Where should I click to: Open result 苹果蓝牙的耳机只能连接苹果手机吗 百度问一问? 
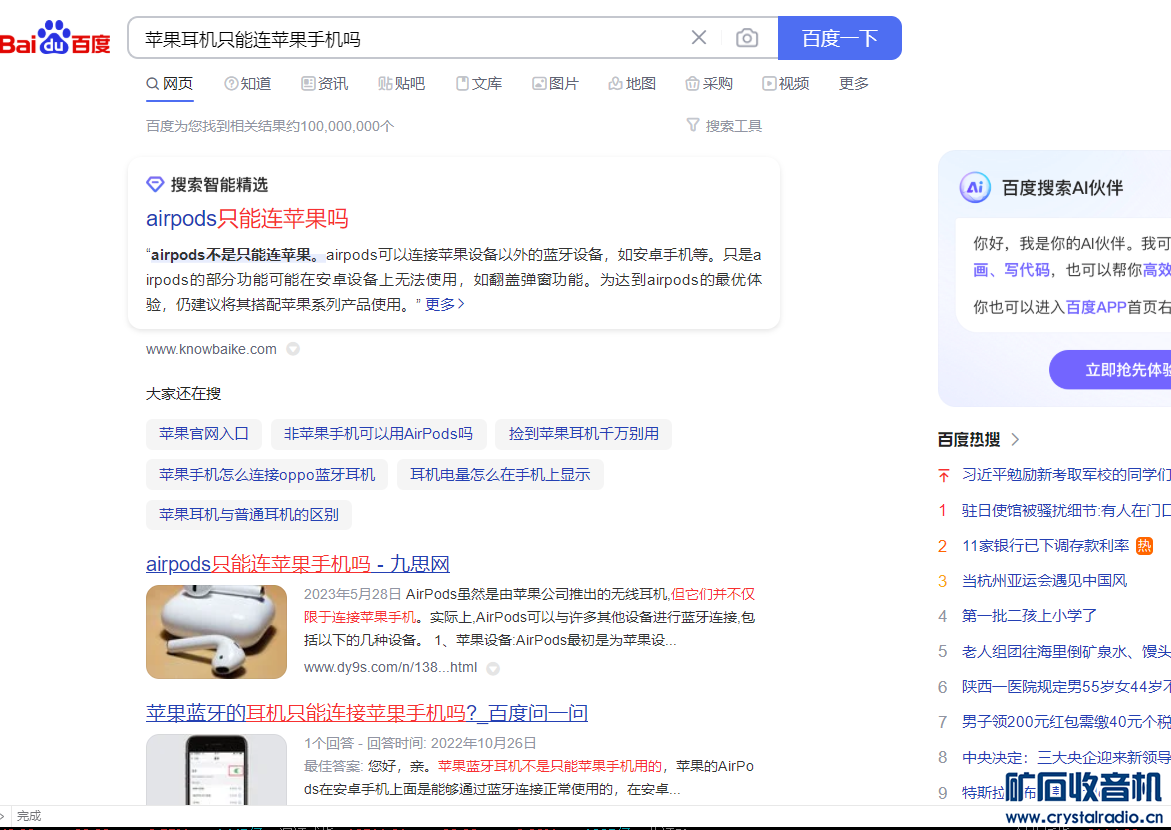coord(367,713)
